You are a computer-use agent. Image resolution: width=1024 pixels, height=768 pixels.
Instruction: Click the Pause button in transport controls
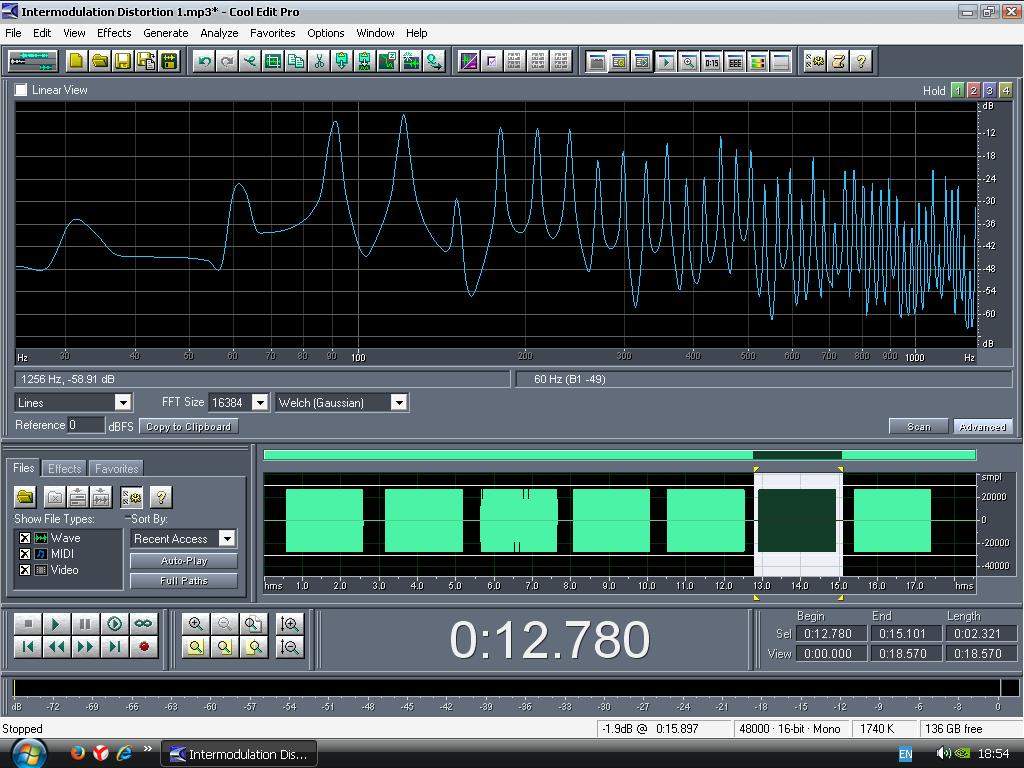(x=85, y=624)
